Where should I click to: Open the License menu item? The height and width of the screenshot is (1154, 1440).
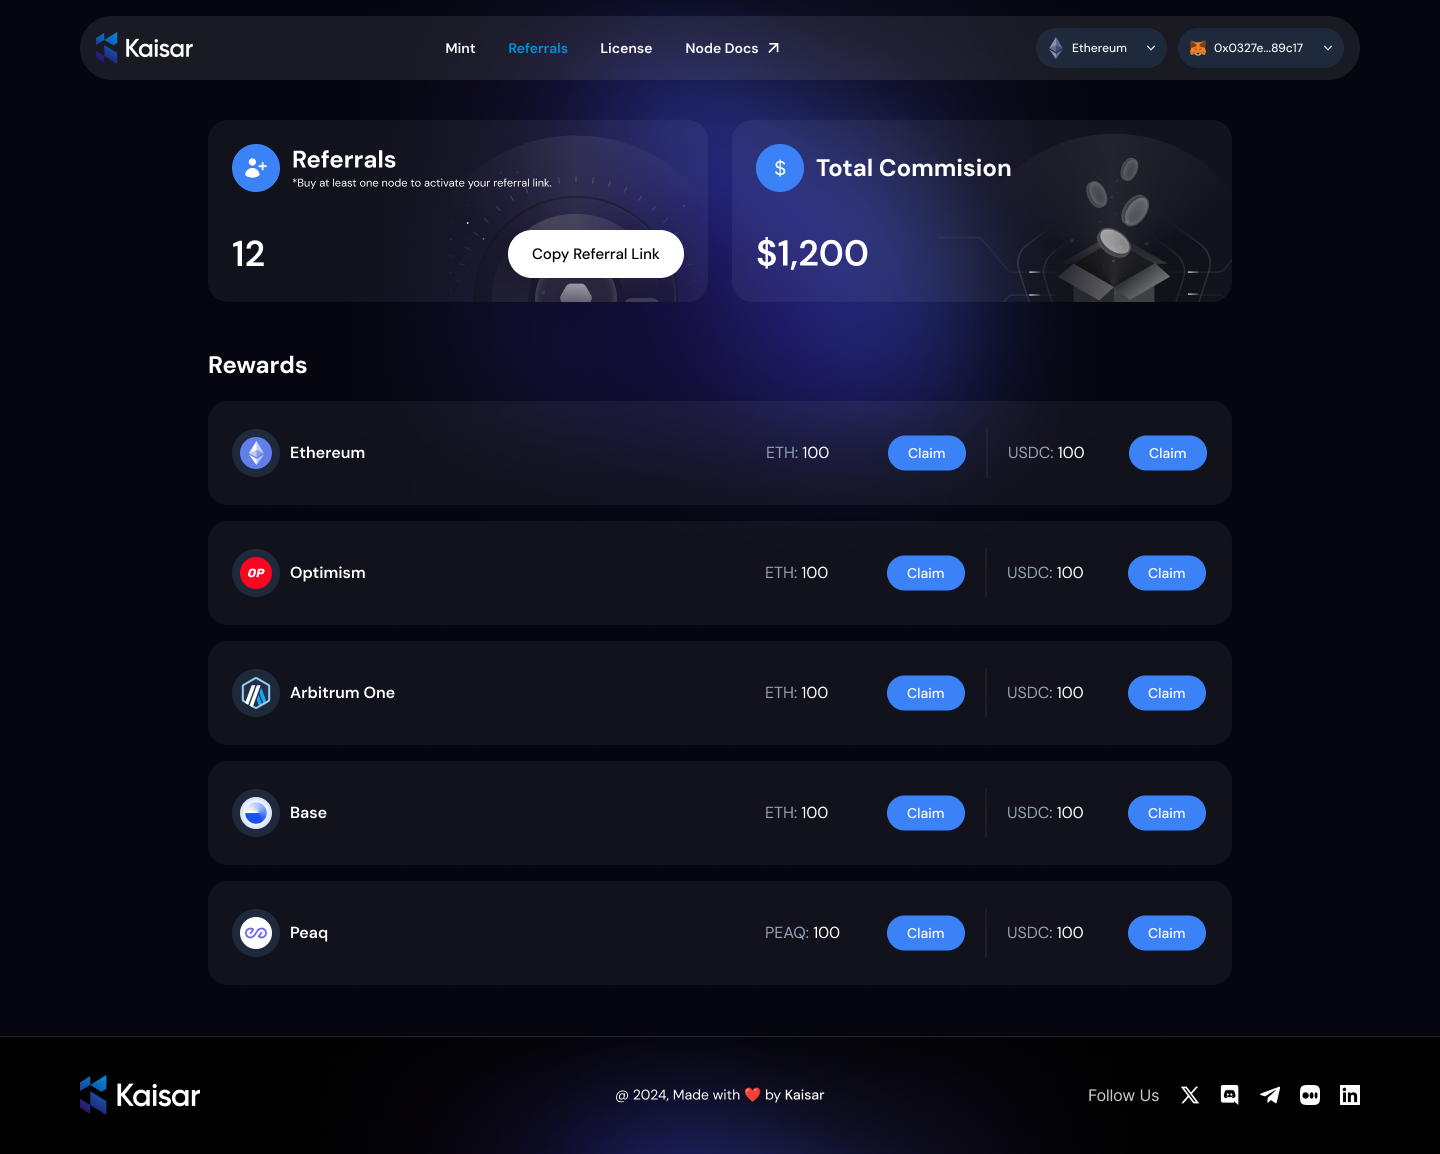(x=626, y=48)
